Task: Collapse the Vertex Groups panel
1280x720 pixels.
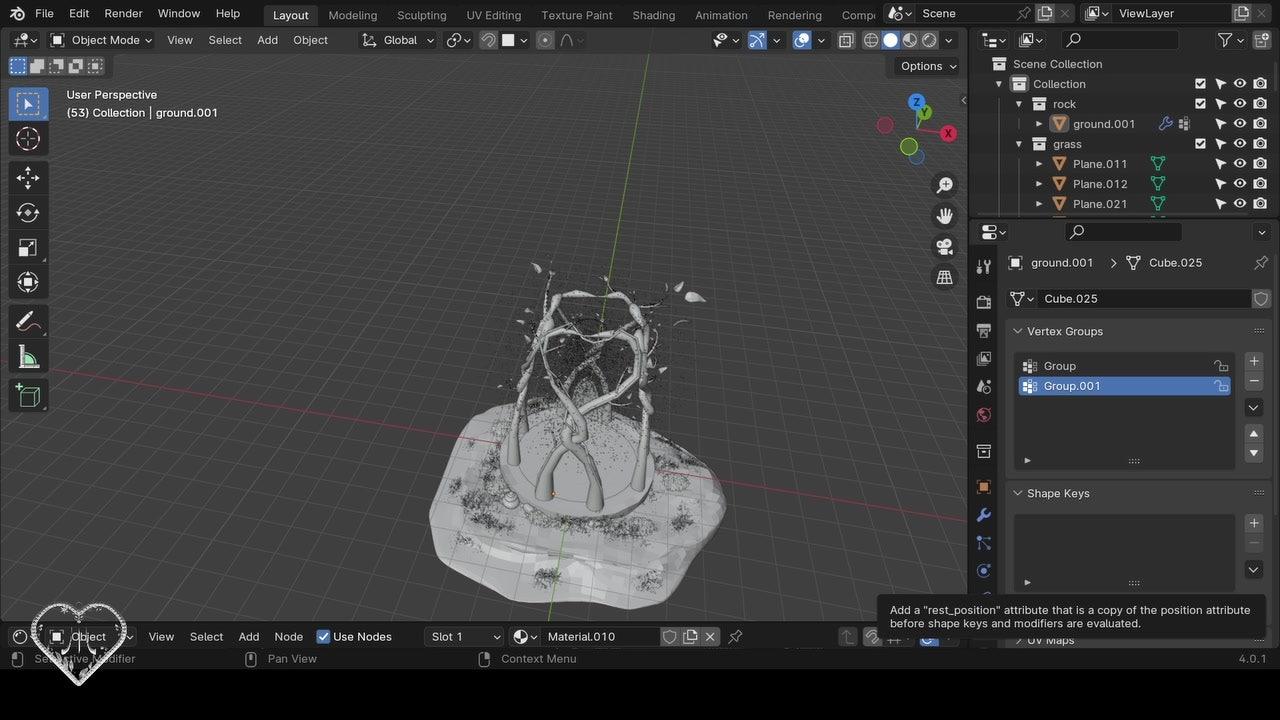Action: tap(1017, 331)
